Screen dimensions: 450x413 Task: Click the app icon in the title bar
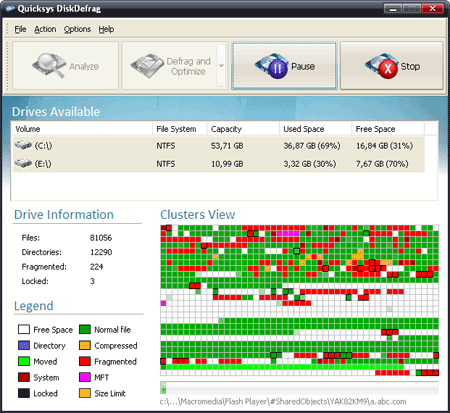(10, 8)
